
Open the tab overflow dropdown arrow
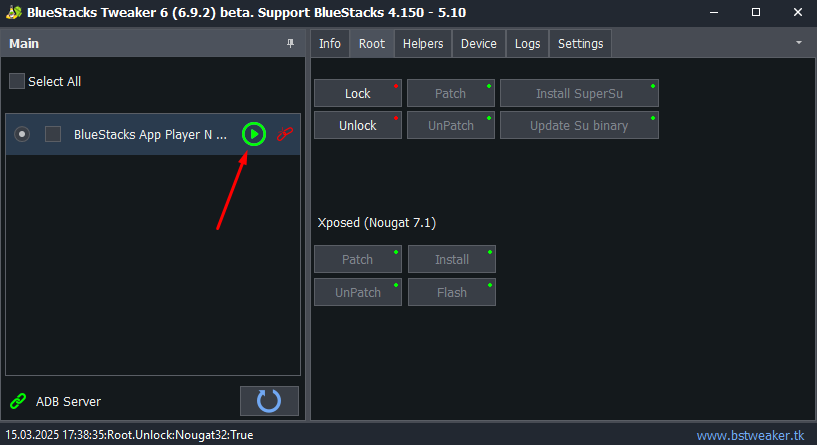[x=799, y=43]
